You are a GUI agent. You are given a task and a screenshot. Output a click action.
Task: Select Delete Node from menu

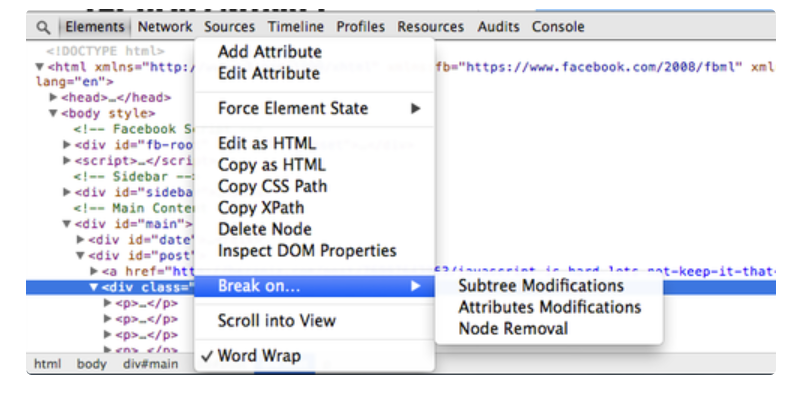(x=314, y=229)
